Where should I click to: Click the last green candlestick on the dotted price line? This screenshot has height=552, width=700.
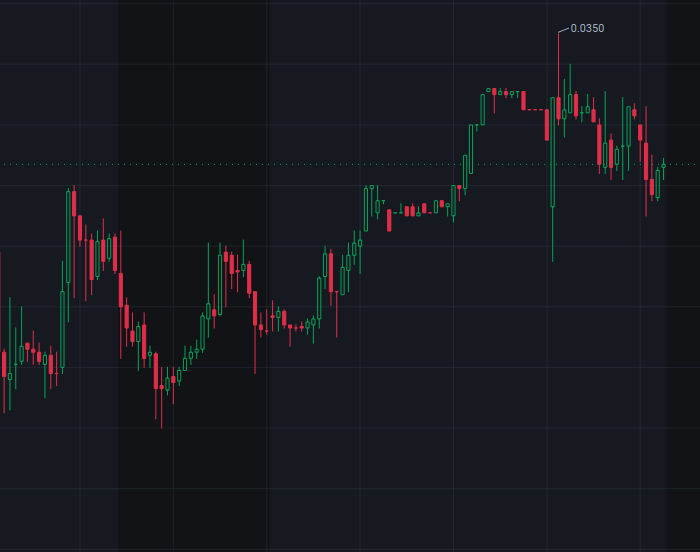click(x=663, y=168)
